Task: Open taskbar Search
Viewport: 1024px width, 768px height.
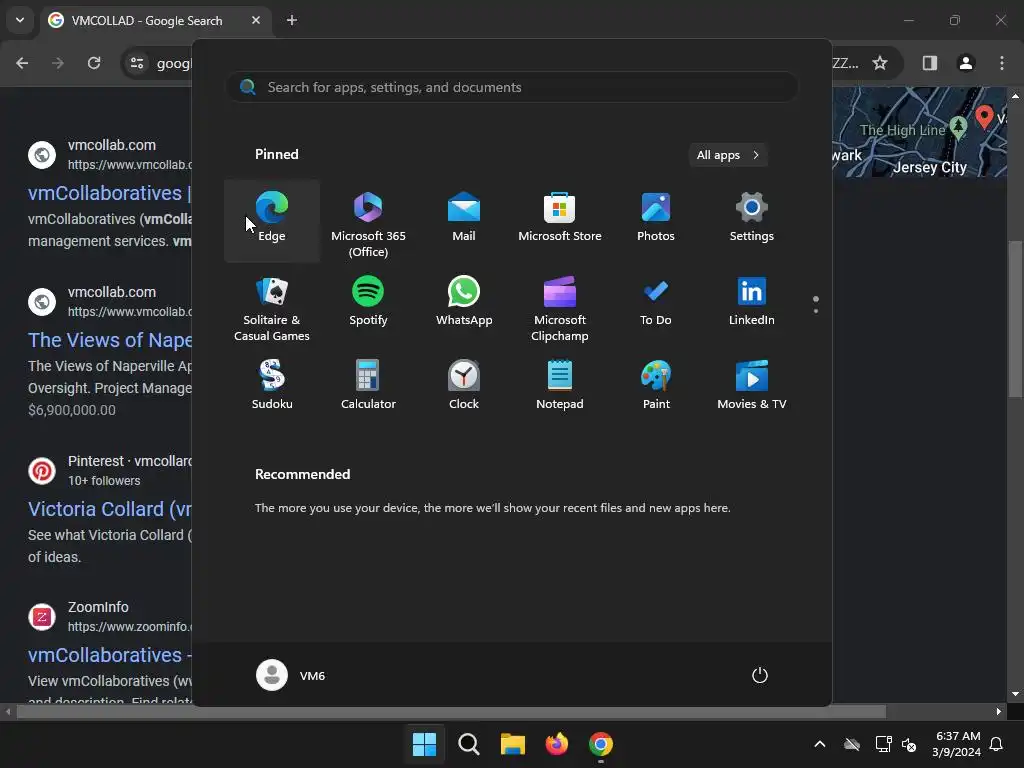Action: pos(469,744)
